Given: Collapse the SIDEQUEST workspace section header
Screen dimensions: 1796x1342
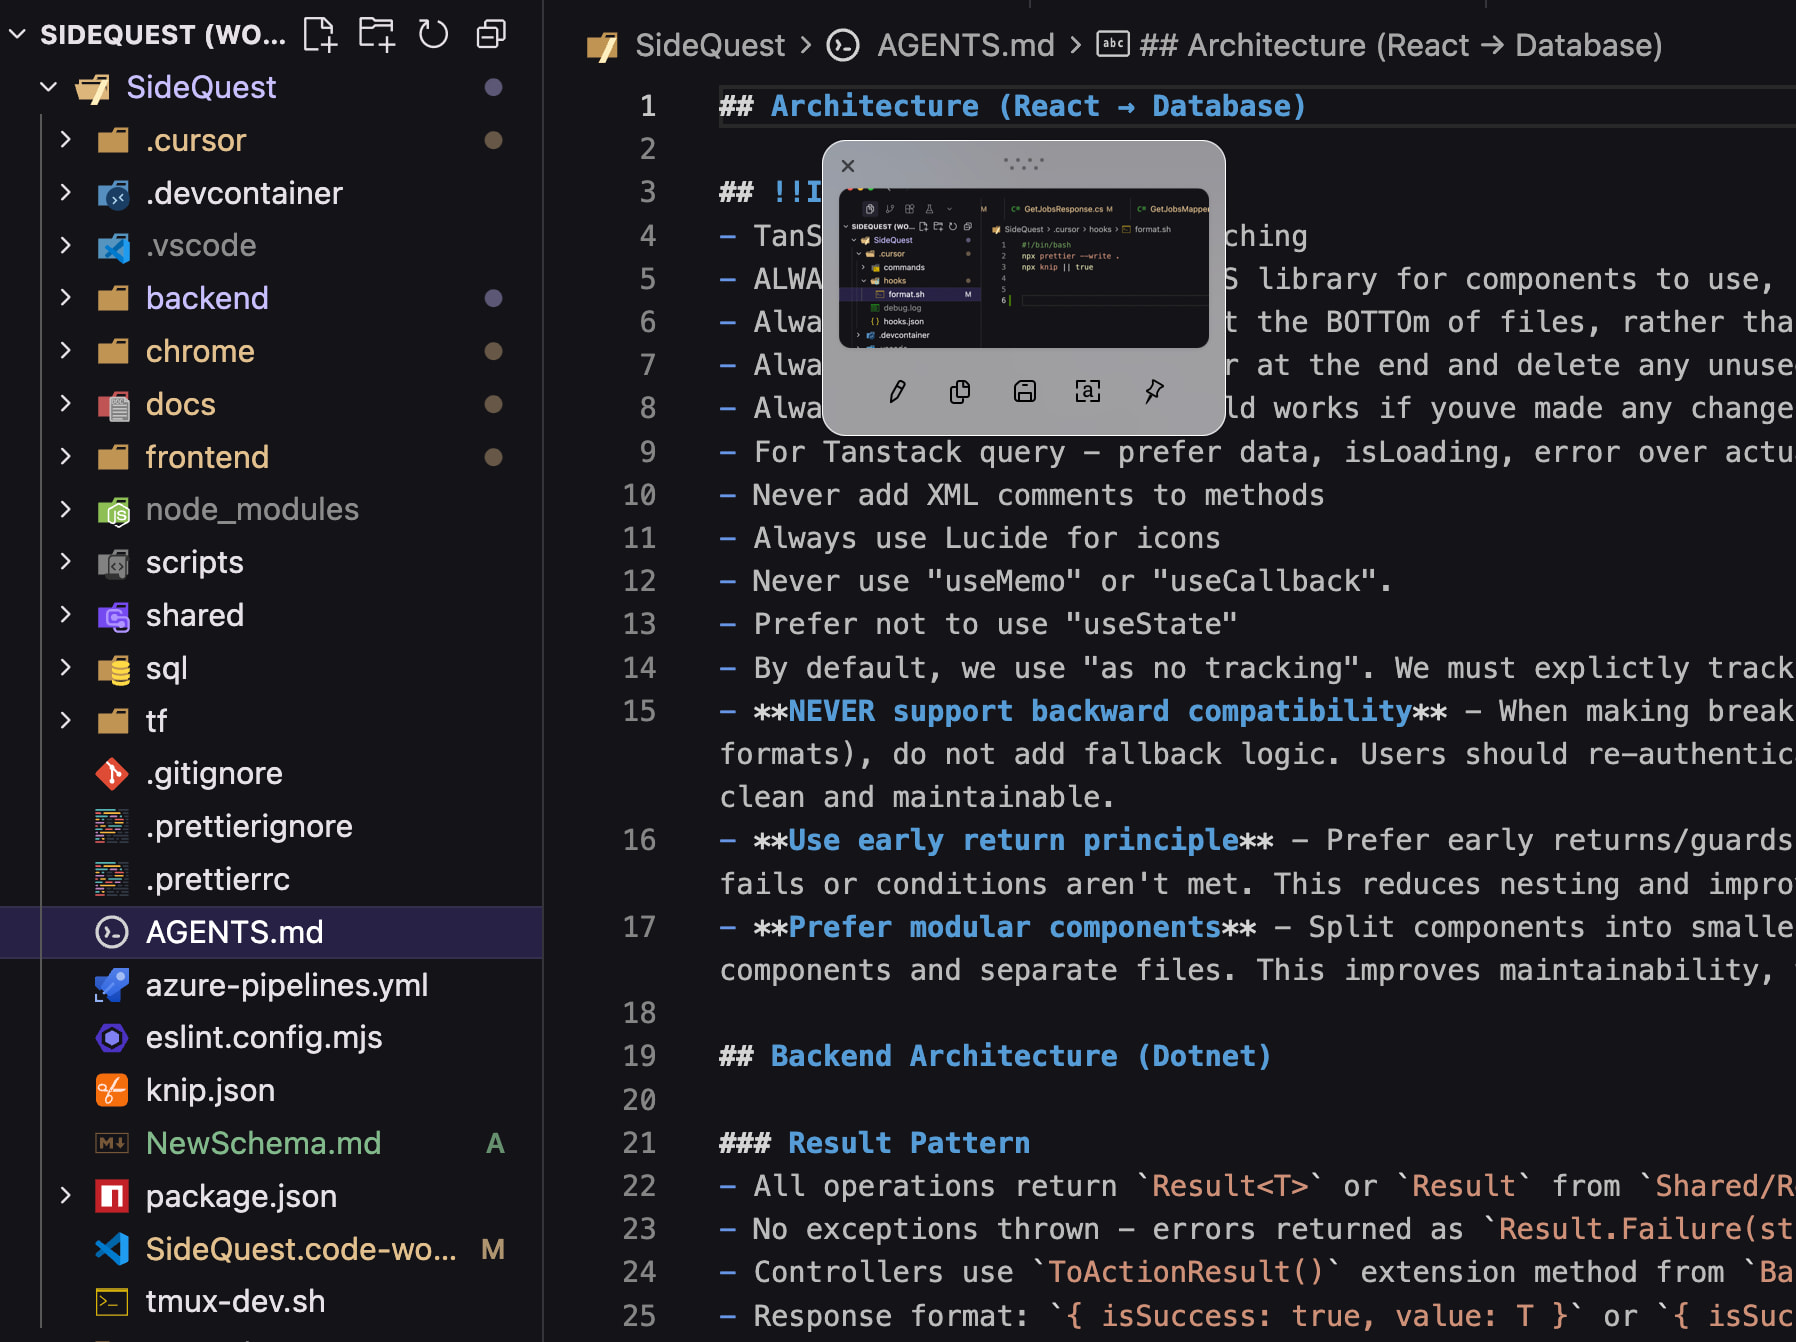Looking at the screenshot, I should (17, 34).
